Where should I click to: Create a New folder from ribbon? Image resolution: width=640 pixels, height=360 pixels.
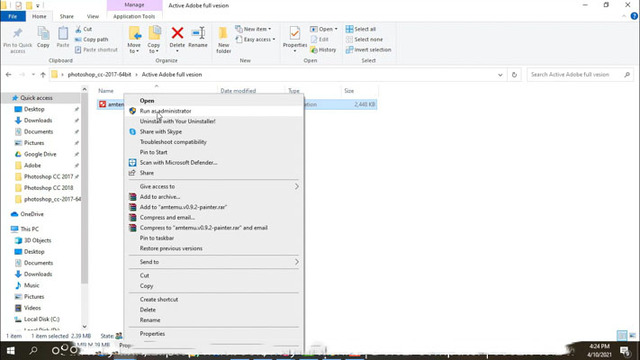tap(223, 40)
